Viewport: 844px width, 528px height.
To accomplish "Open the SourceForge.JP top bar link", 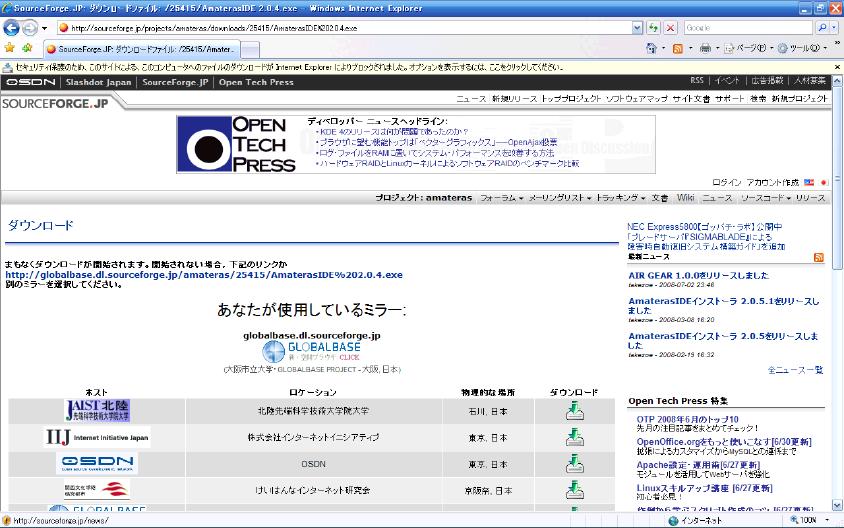I will pyautogui.click(x=175, y=82).
